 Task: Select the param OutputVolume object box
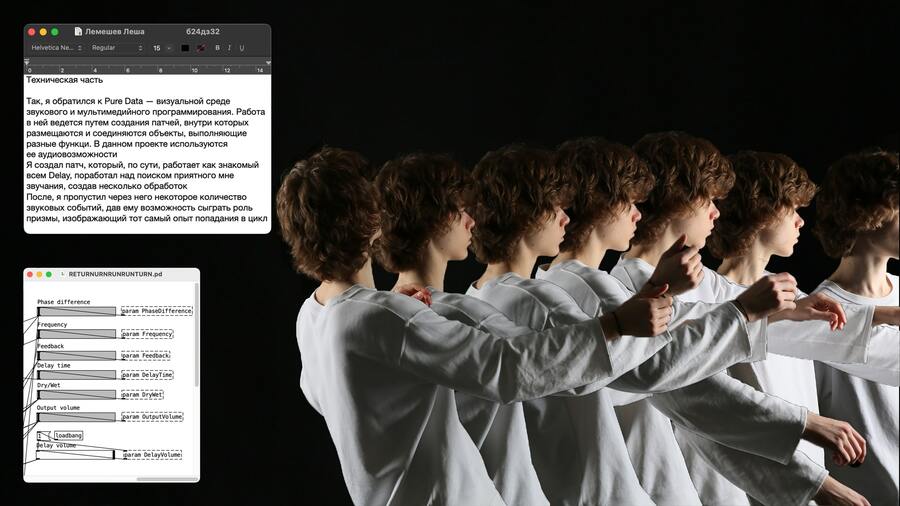(152, 417)
